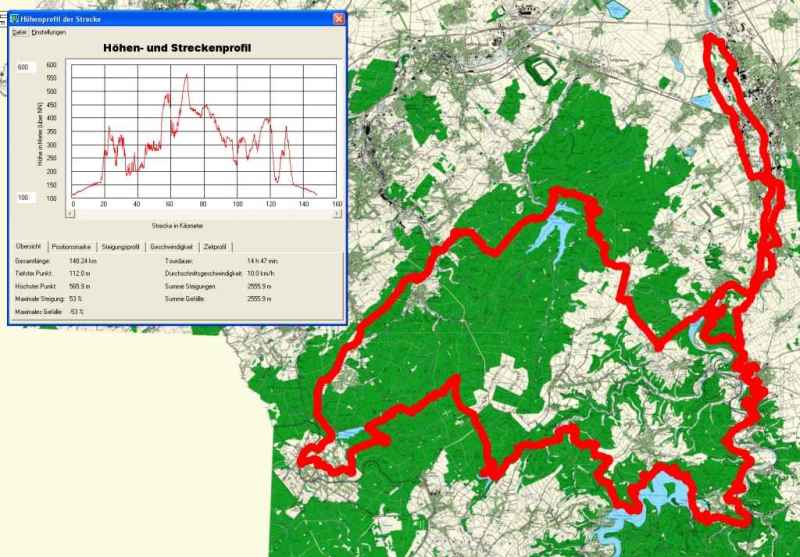Click the highest peak of the elevation curve
This screenshot has width=800, height=557.
[x=185, y=74]
